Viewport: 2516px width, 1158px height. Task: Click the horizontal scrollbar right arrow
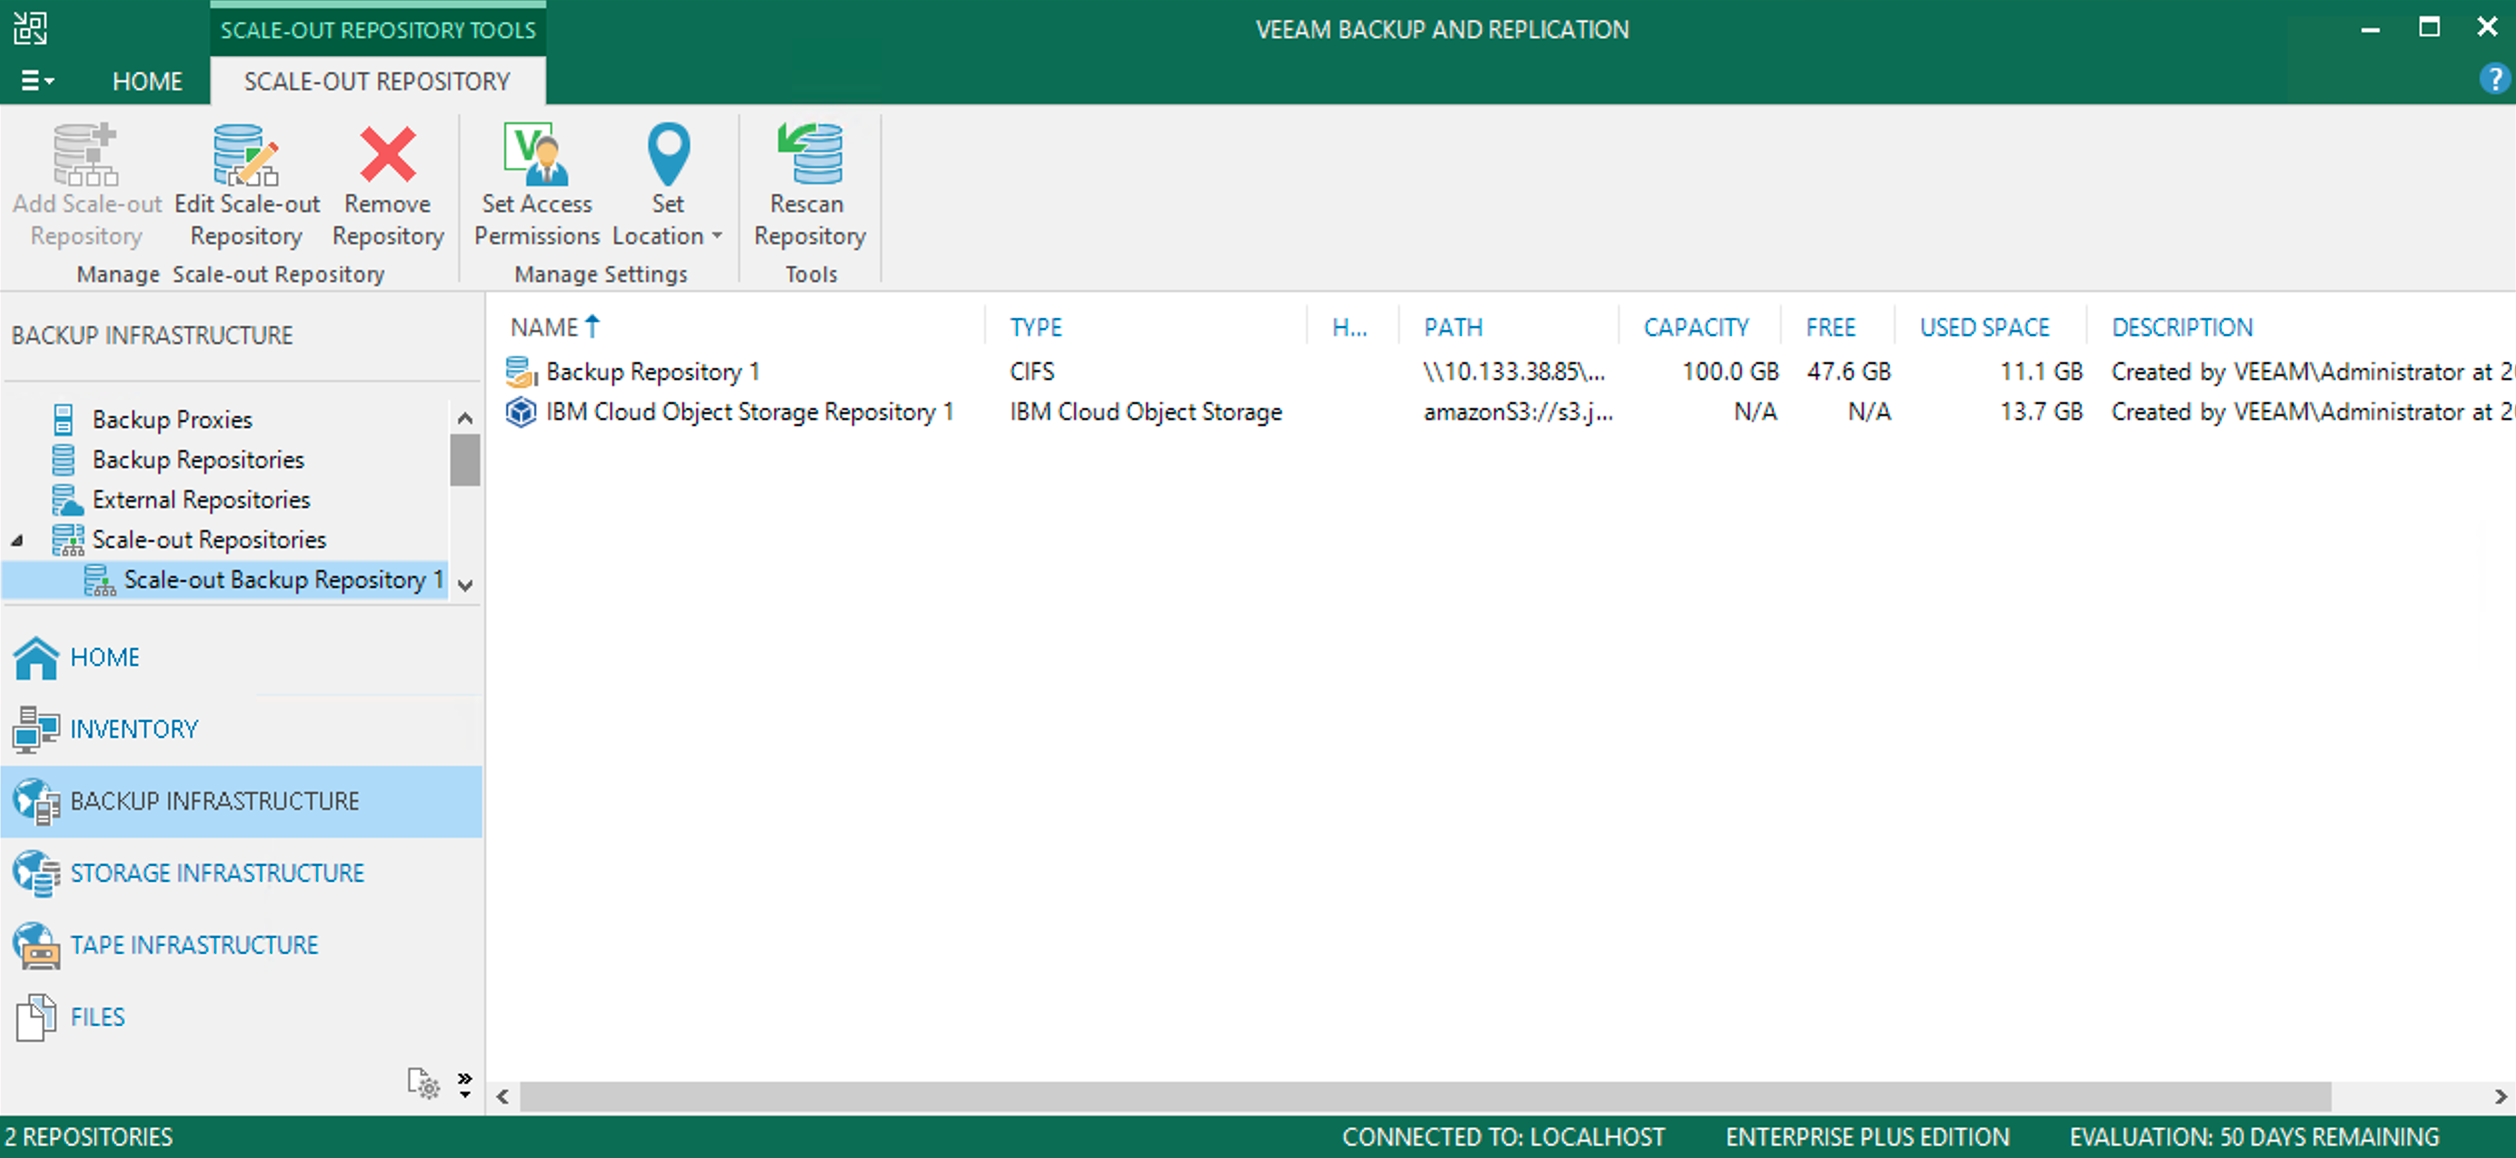2501,1097
